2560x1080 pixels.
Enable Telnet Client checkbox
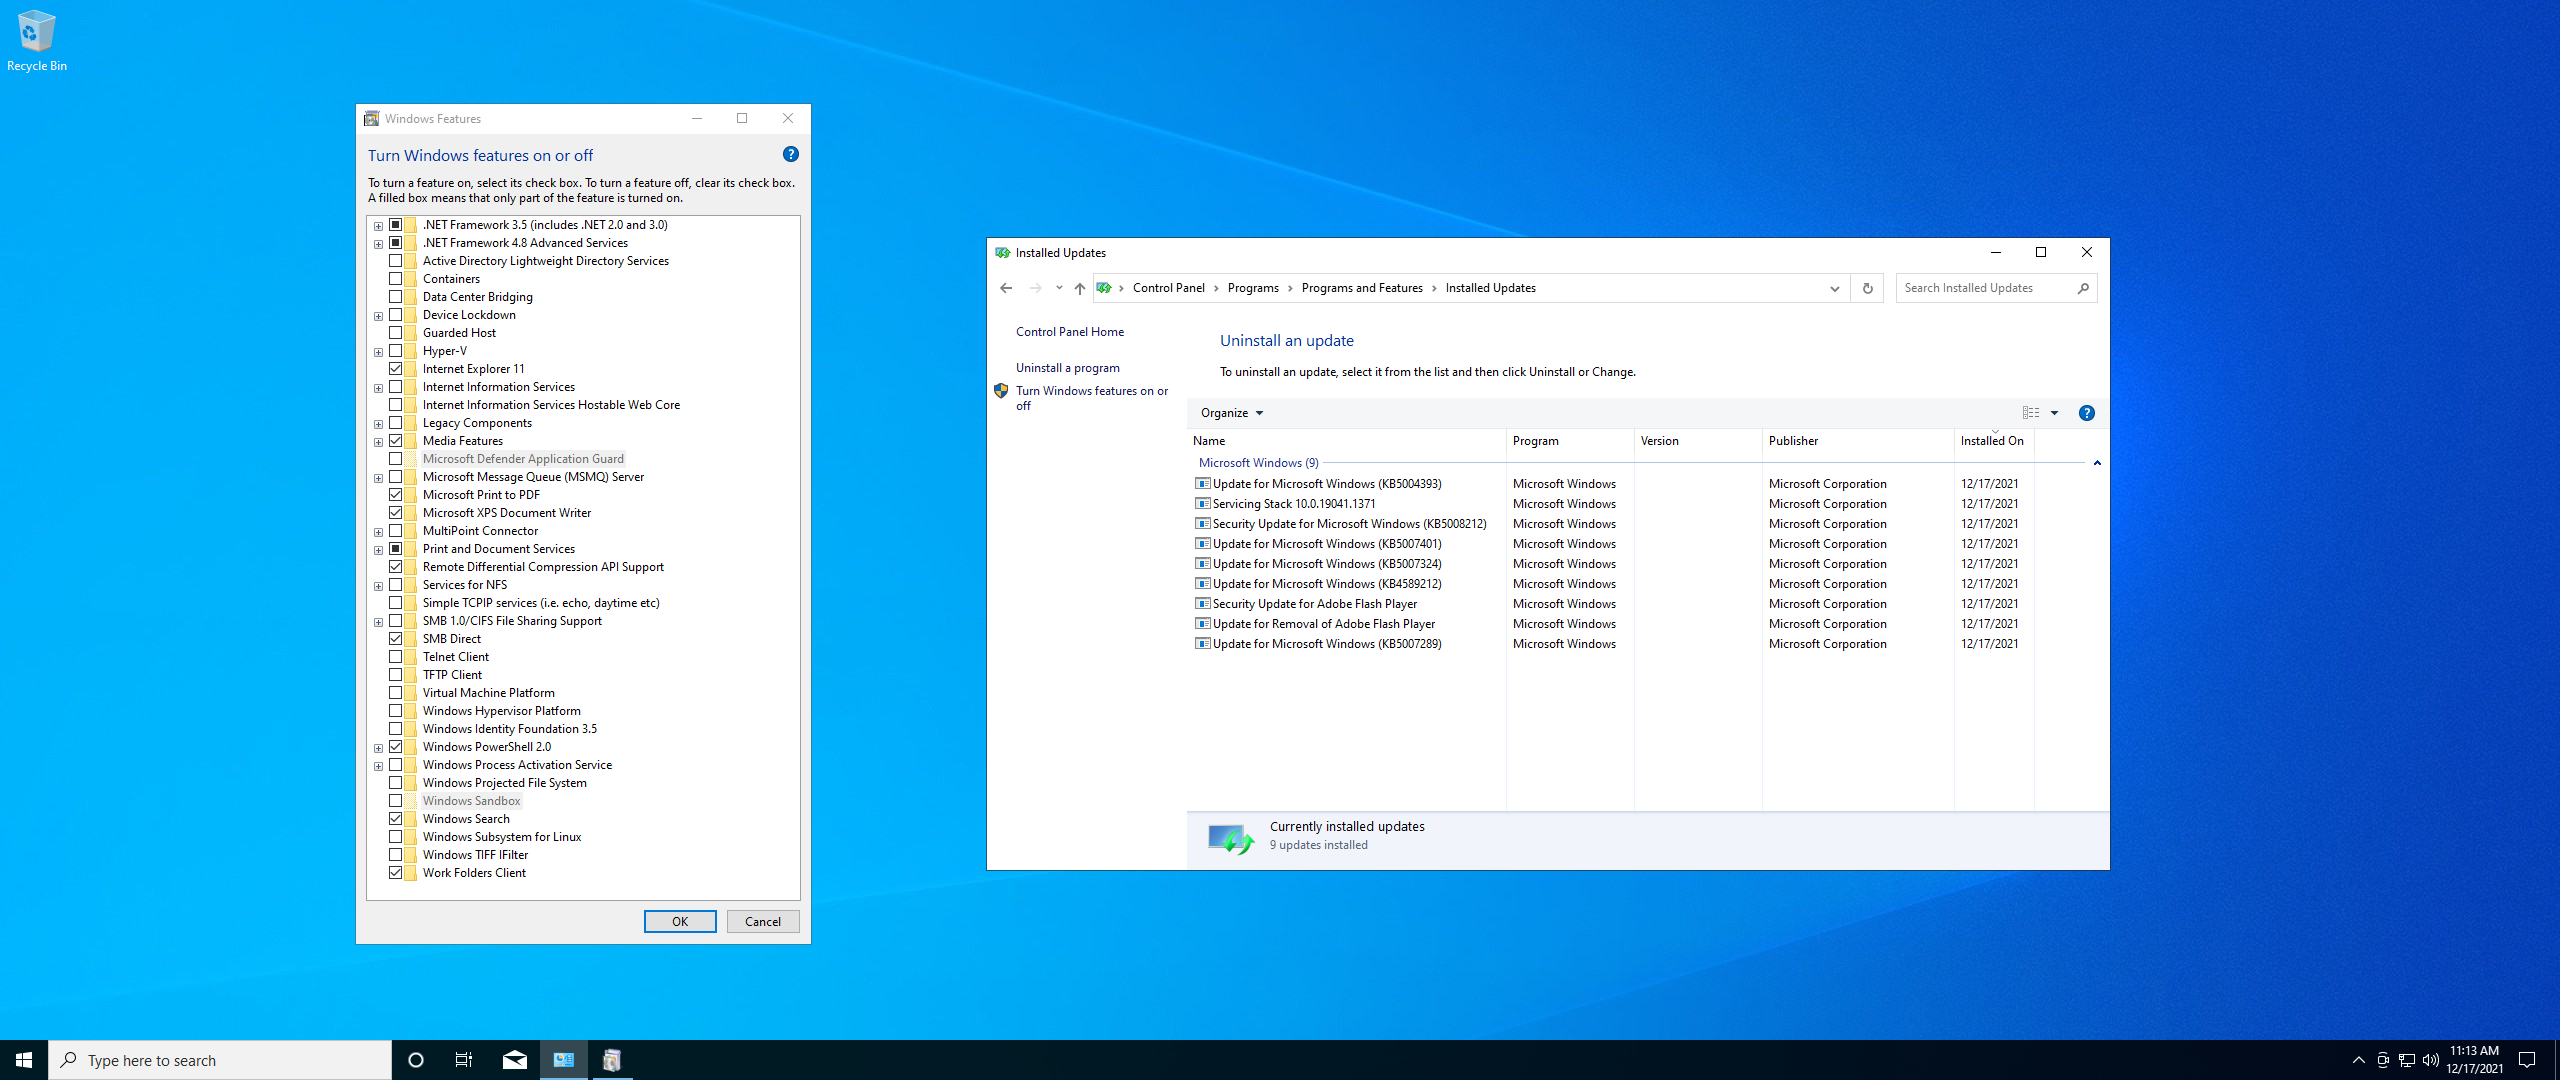[396, 657]
